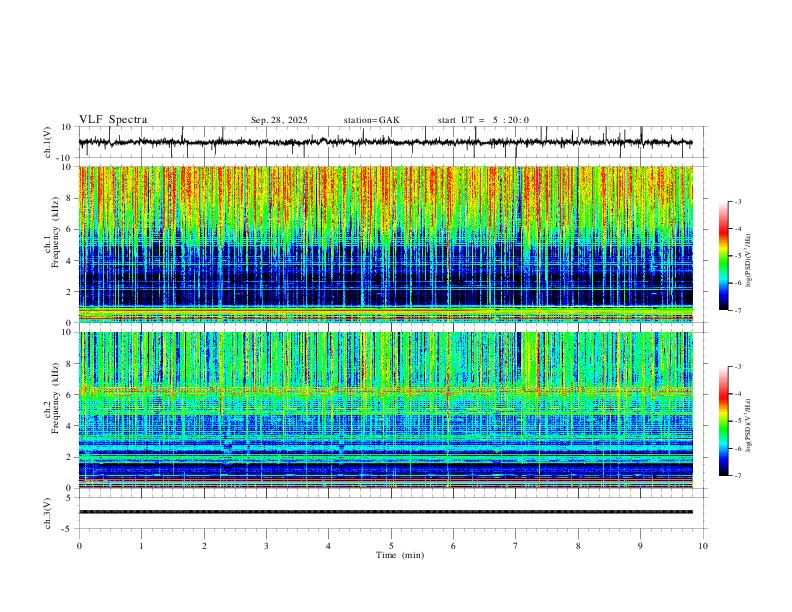Click the ch.1 spectrogram color scale bar

tap(723, 256)
